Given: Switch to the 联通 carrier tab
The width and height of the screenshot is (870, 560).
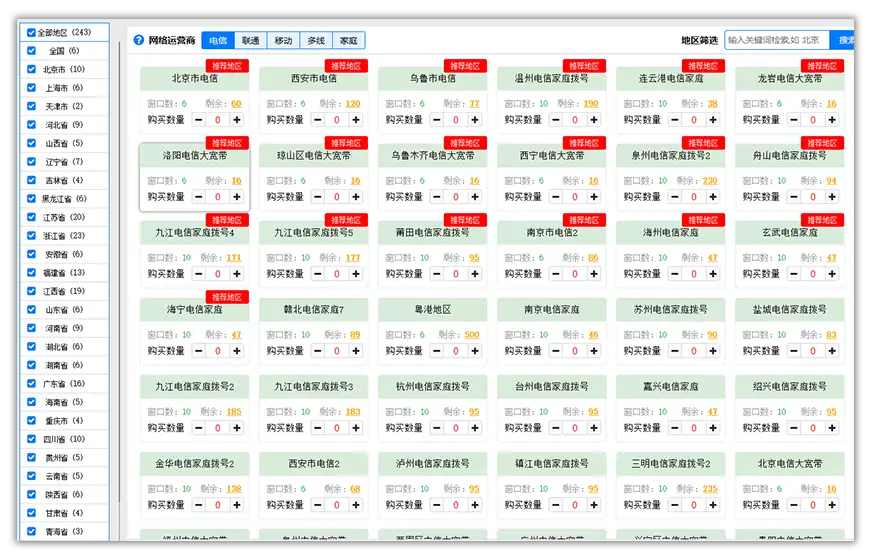Looking at the screenshot, I should (250, 41).
